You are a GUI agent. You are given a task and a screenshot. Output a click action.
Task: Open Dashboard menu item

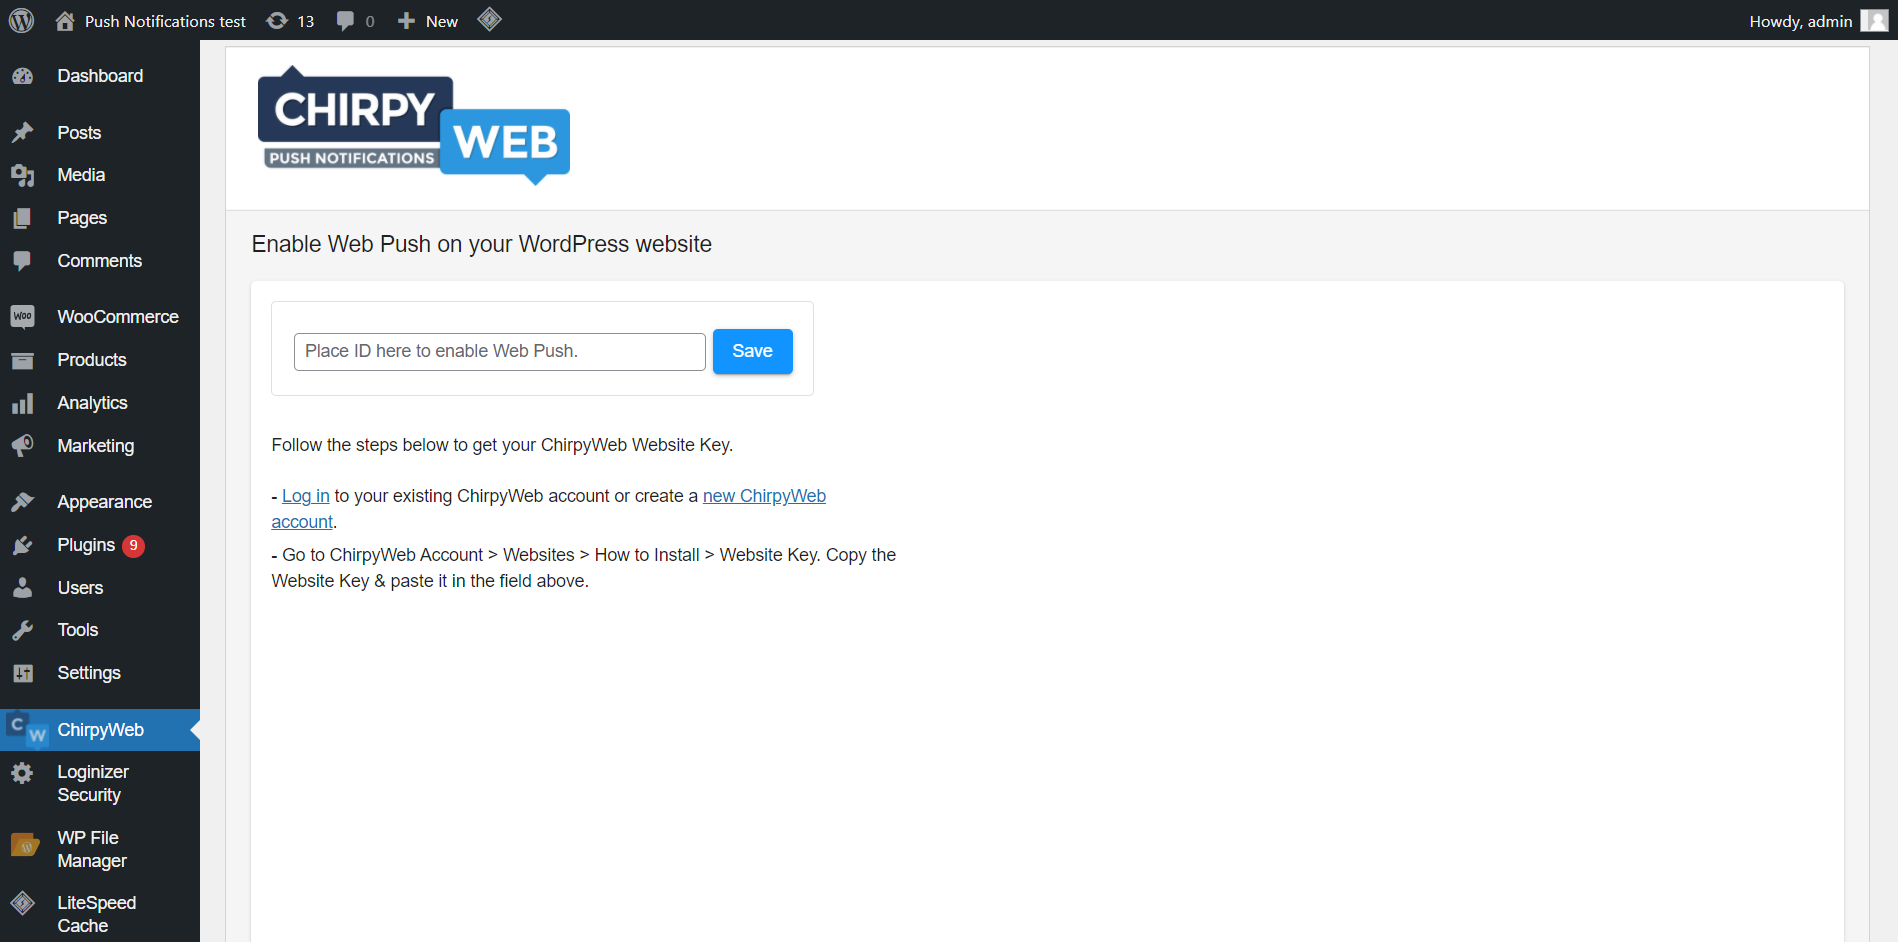point(100,76)
